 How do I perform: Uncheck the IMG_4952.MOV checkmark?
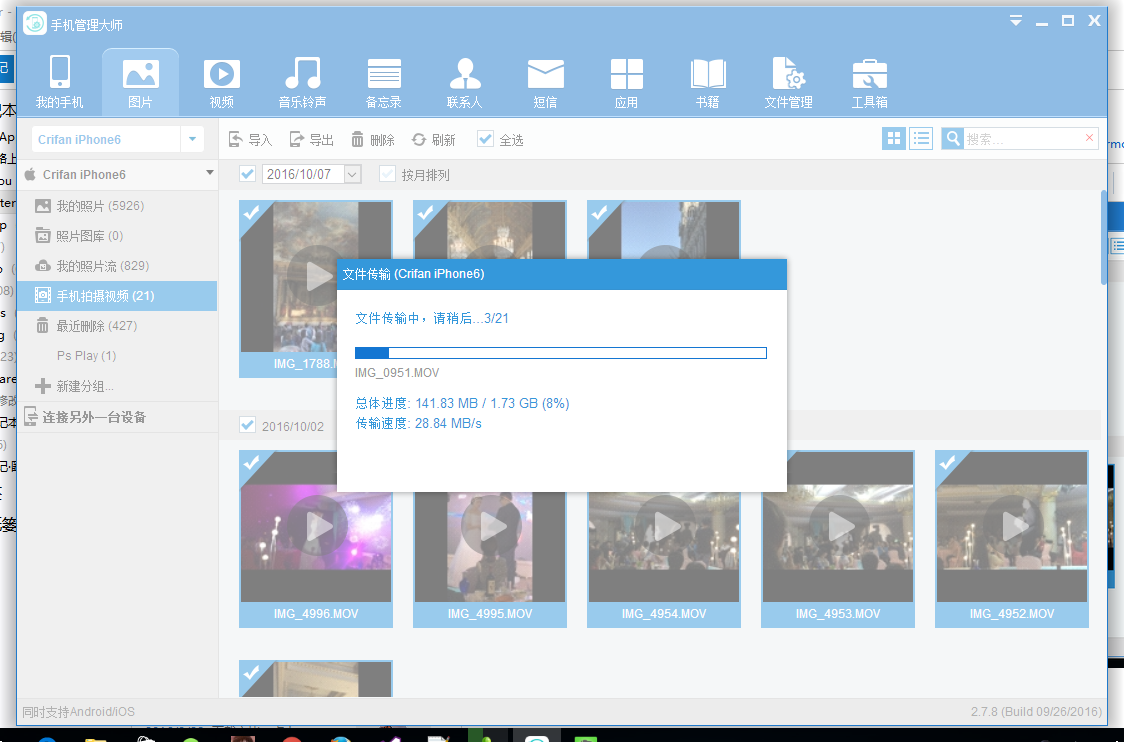(x=948, y=462)
